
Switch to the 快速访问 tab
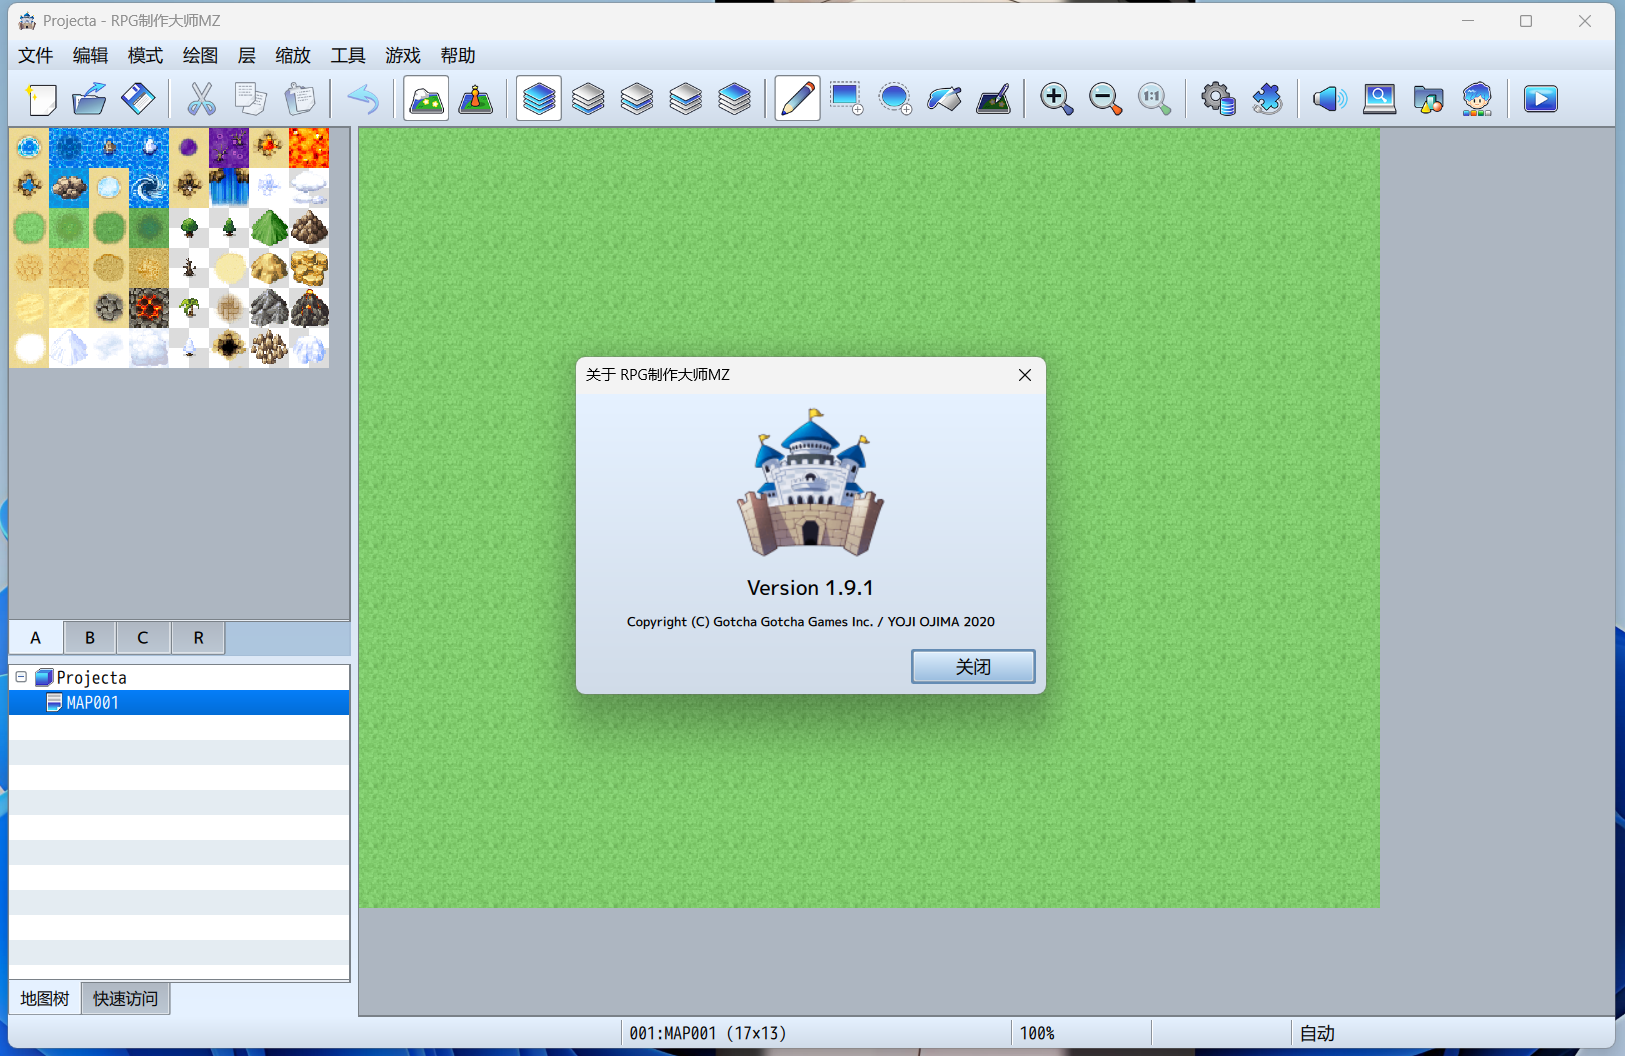[126, 999]
